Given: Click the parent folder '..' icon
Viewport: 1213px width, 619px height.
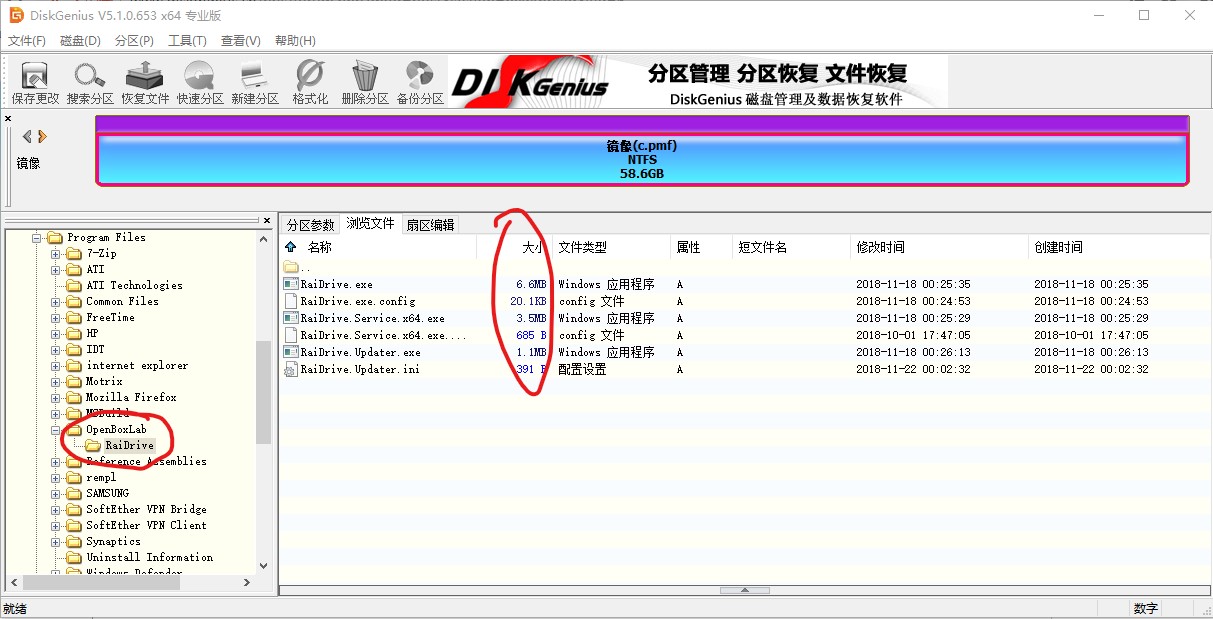Looking at the screenshot, I should coord(291,267).
